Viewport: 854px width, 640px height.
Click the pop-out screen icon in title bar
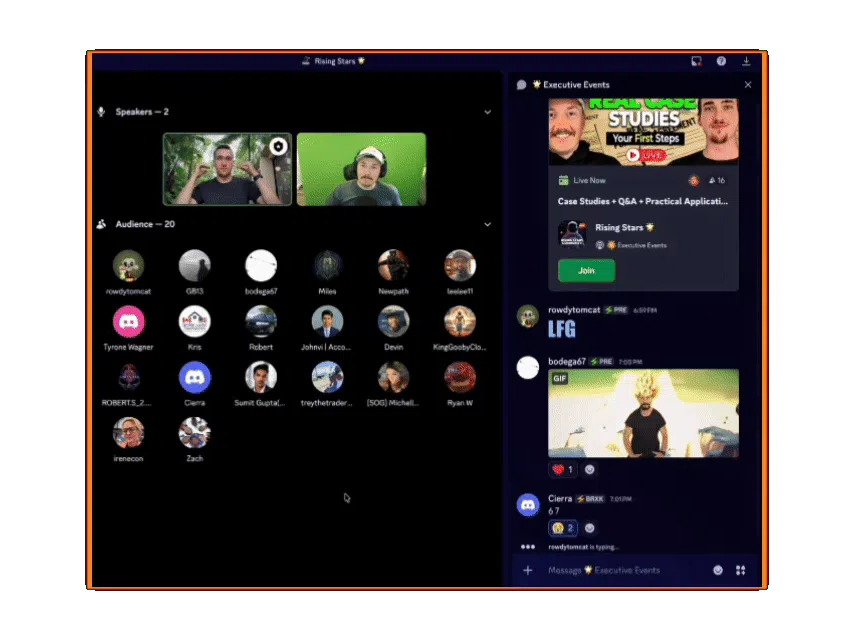(696, 61)
